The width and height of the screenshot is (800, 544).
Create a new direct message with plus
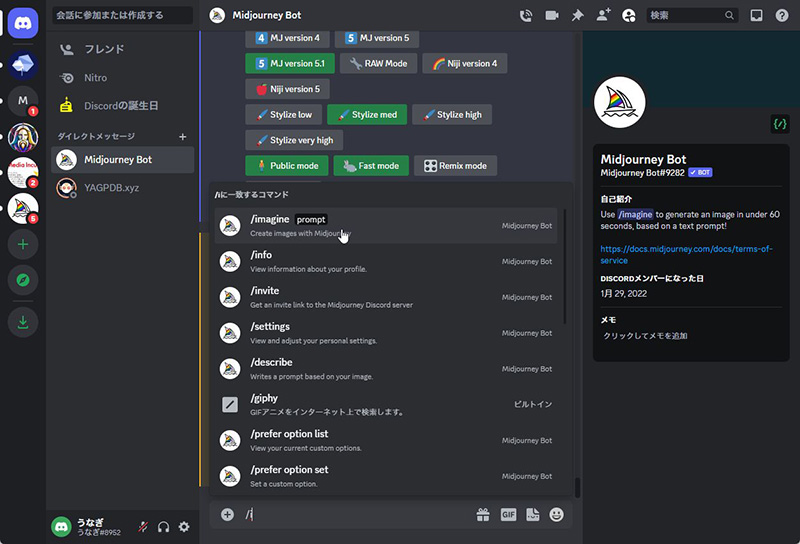pyautogui.click(x=182, y=136)
